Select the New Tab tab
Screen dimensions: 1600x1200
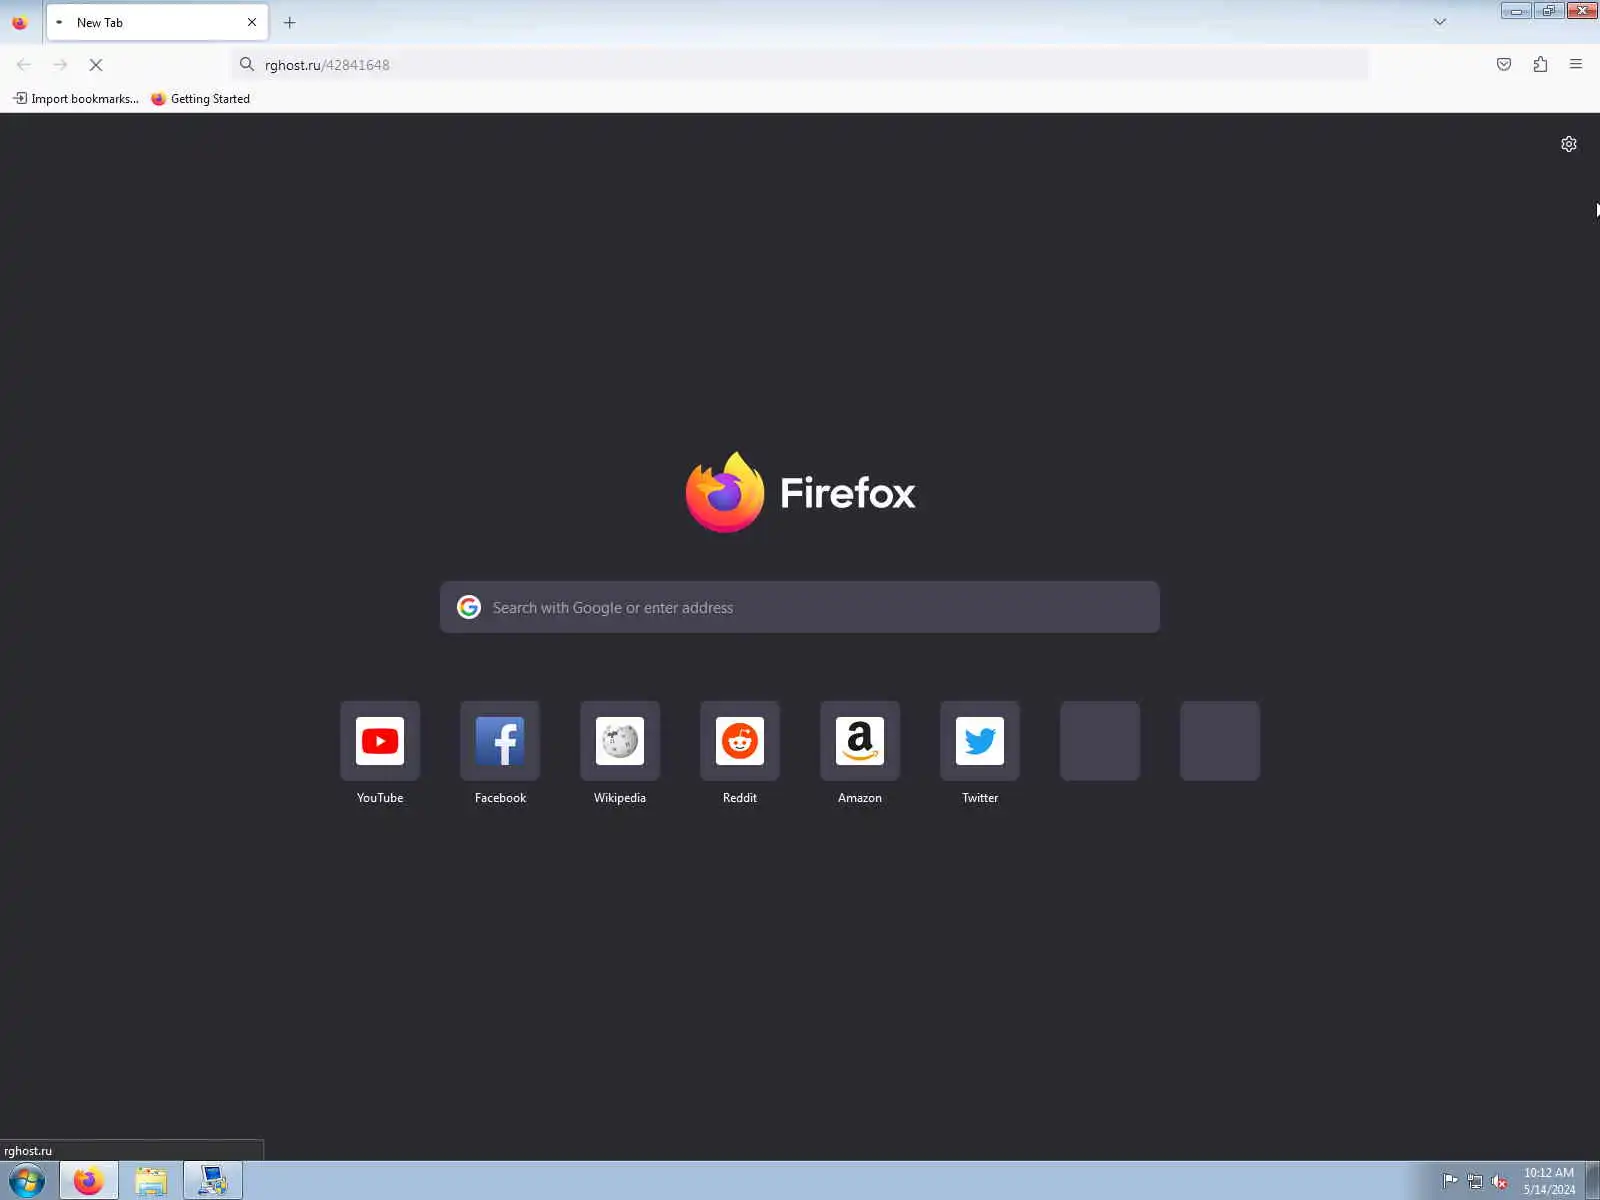tap(157, 22)
